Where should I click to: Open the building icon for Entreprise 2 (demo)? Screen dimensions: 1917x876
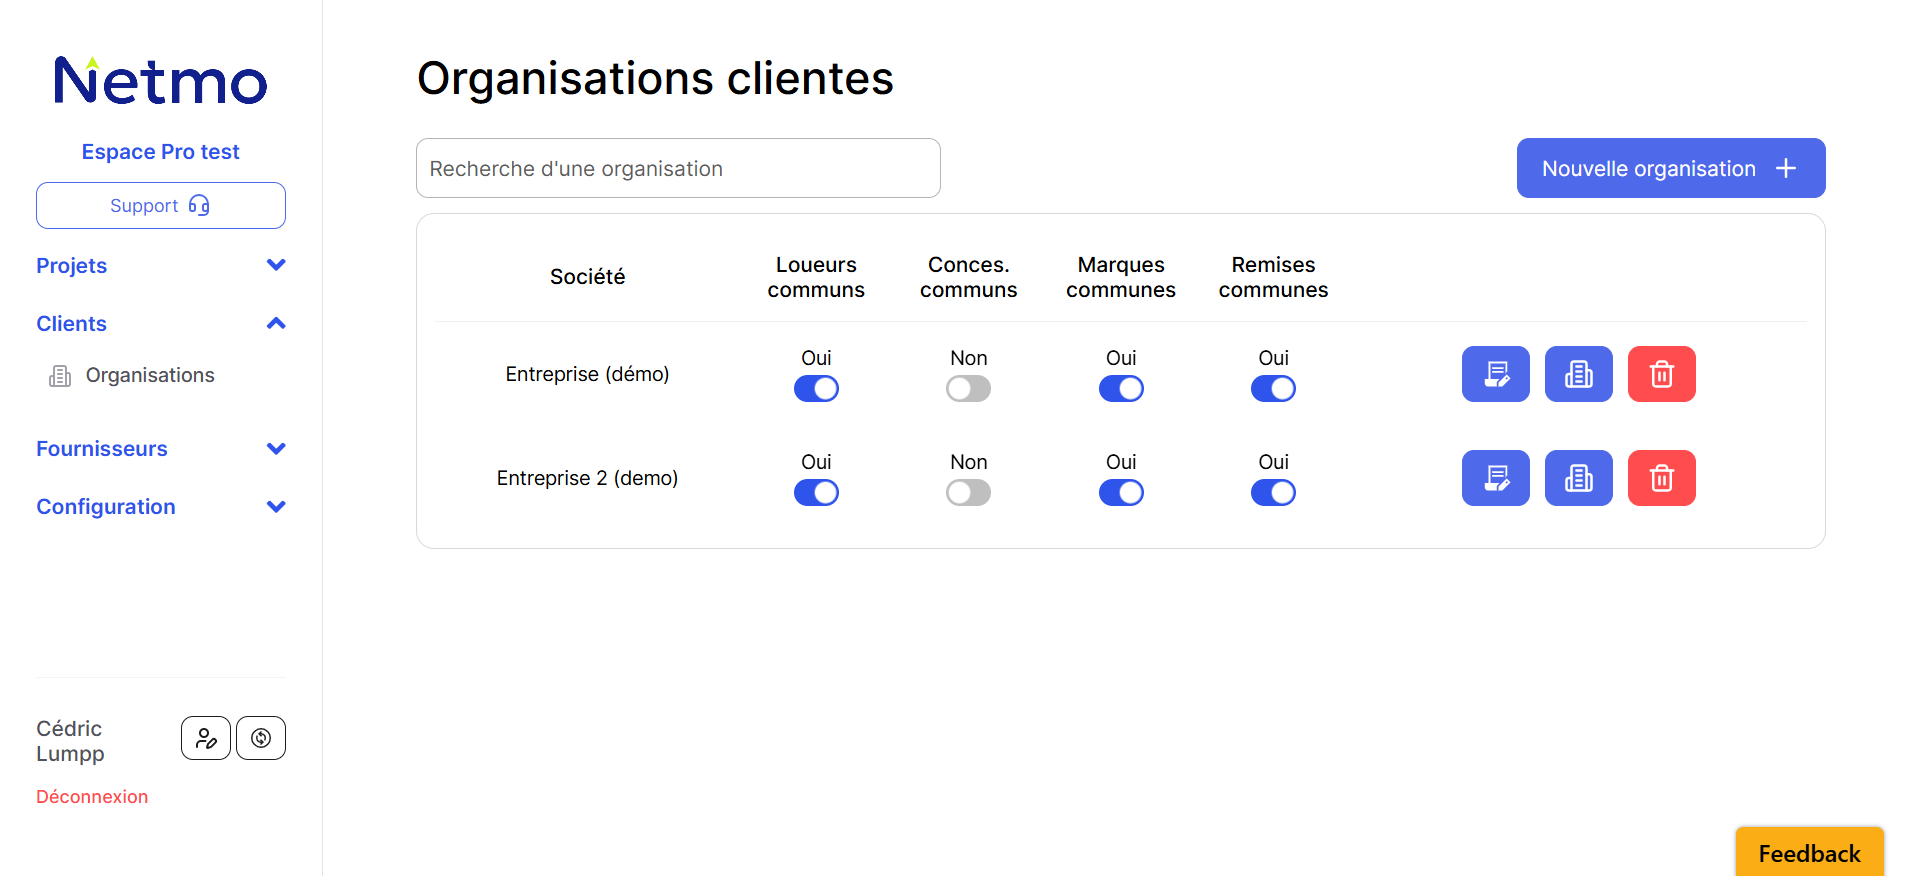coord(1578,478)
